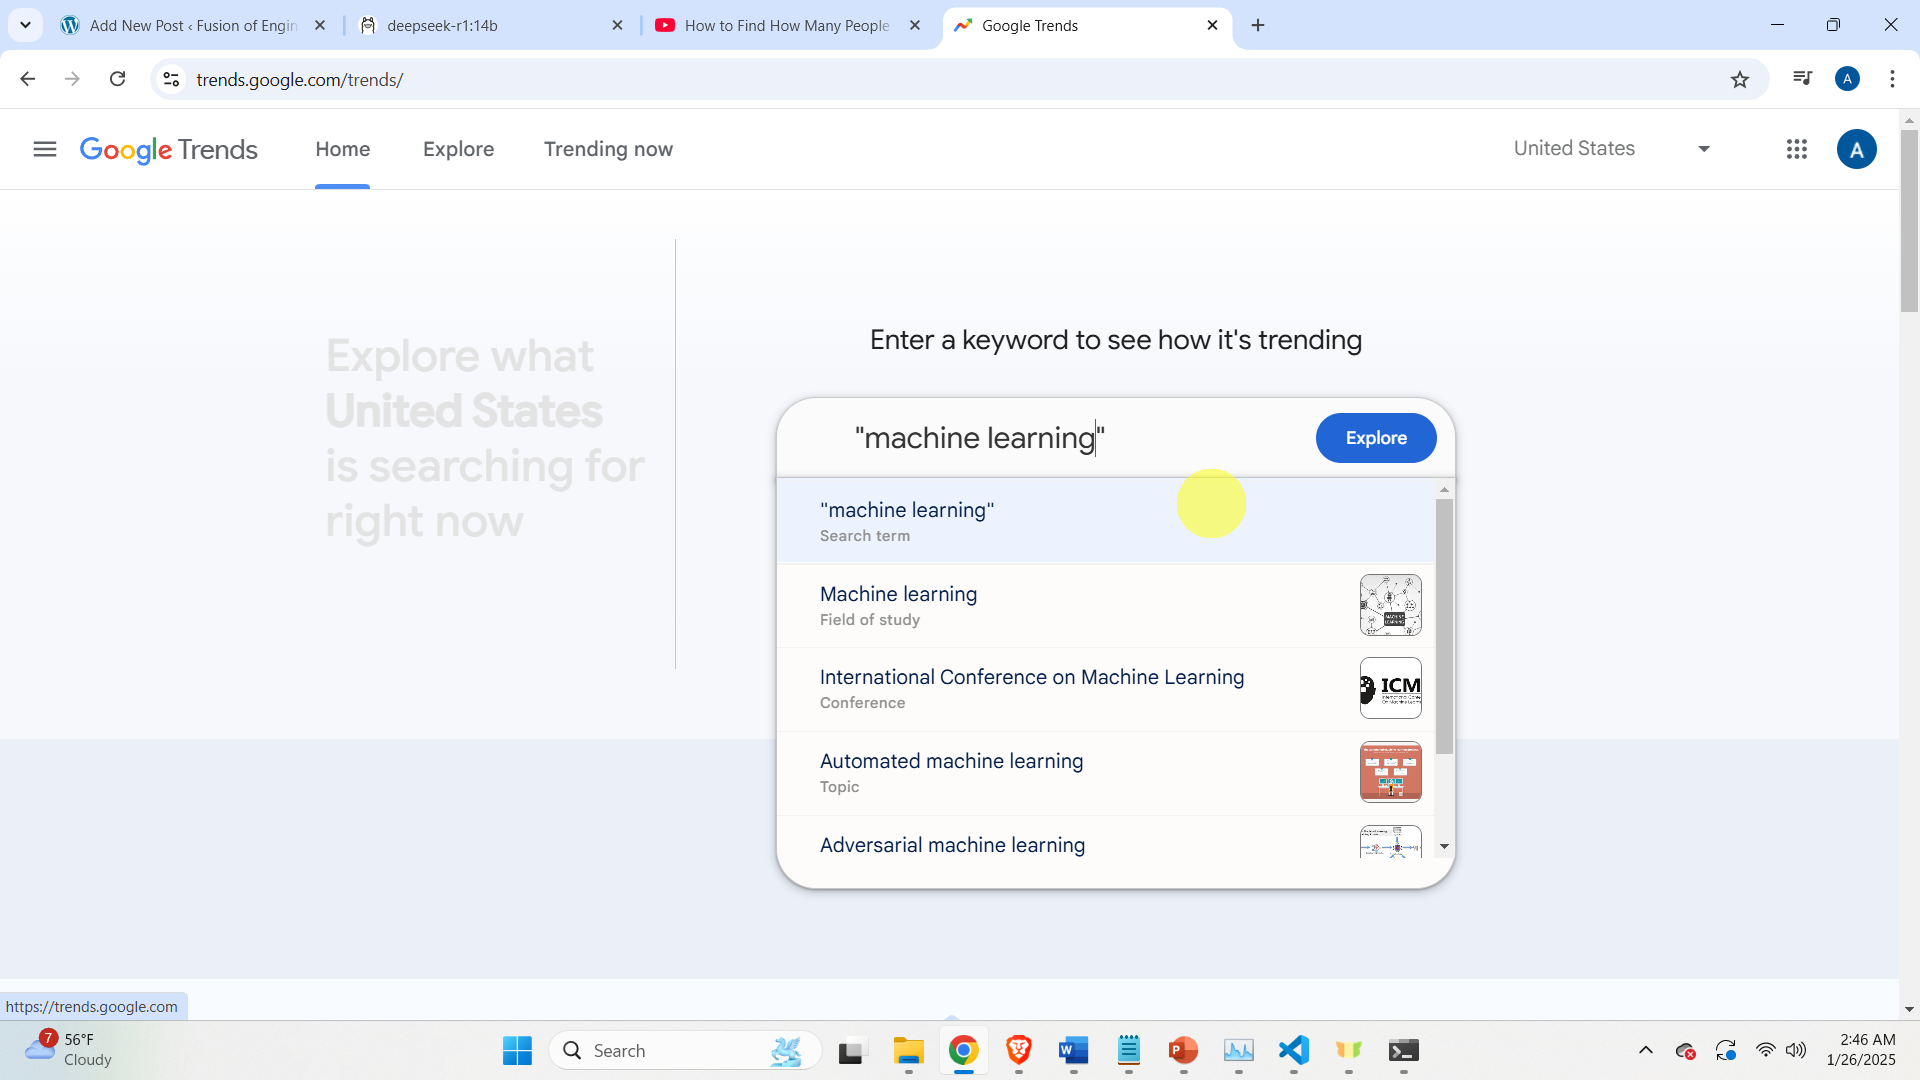Choose Machine learning Field of study suggestion
This screenshot has width=1920, height=1080.
tap(1106, 605)
